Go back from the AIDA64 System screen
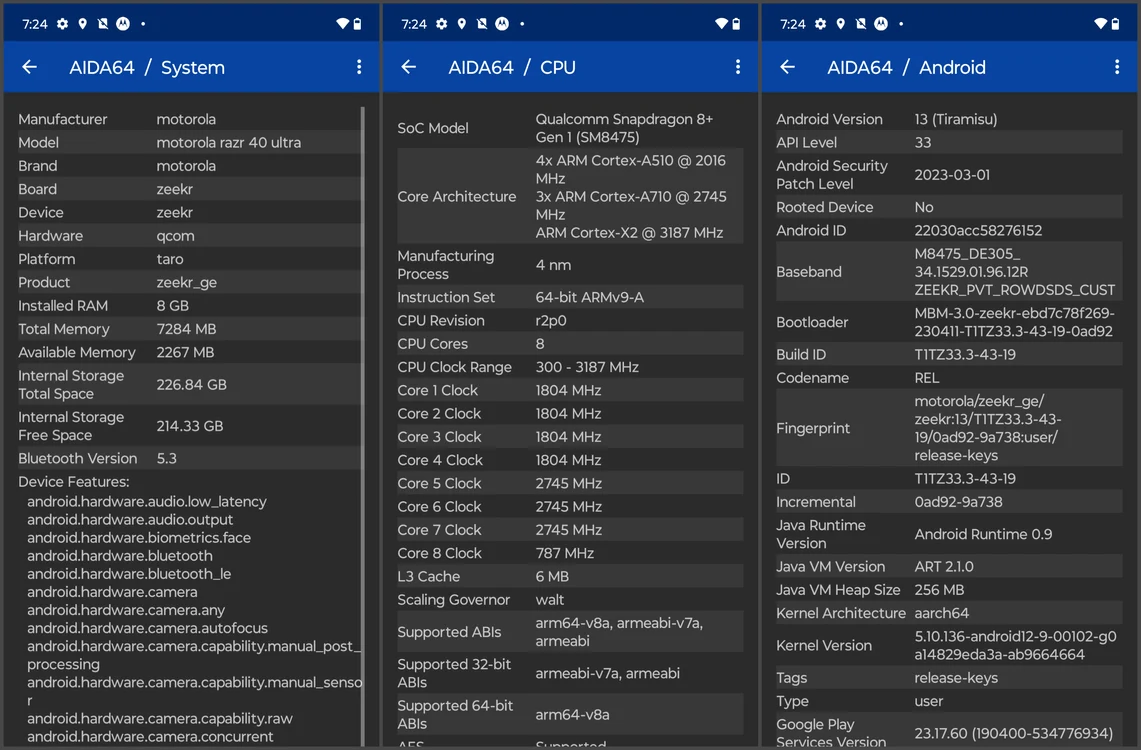Screen dimensions: 1141x750 [x=30, y=68]
